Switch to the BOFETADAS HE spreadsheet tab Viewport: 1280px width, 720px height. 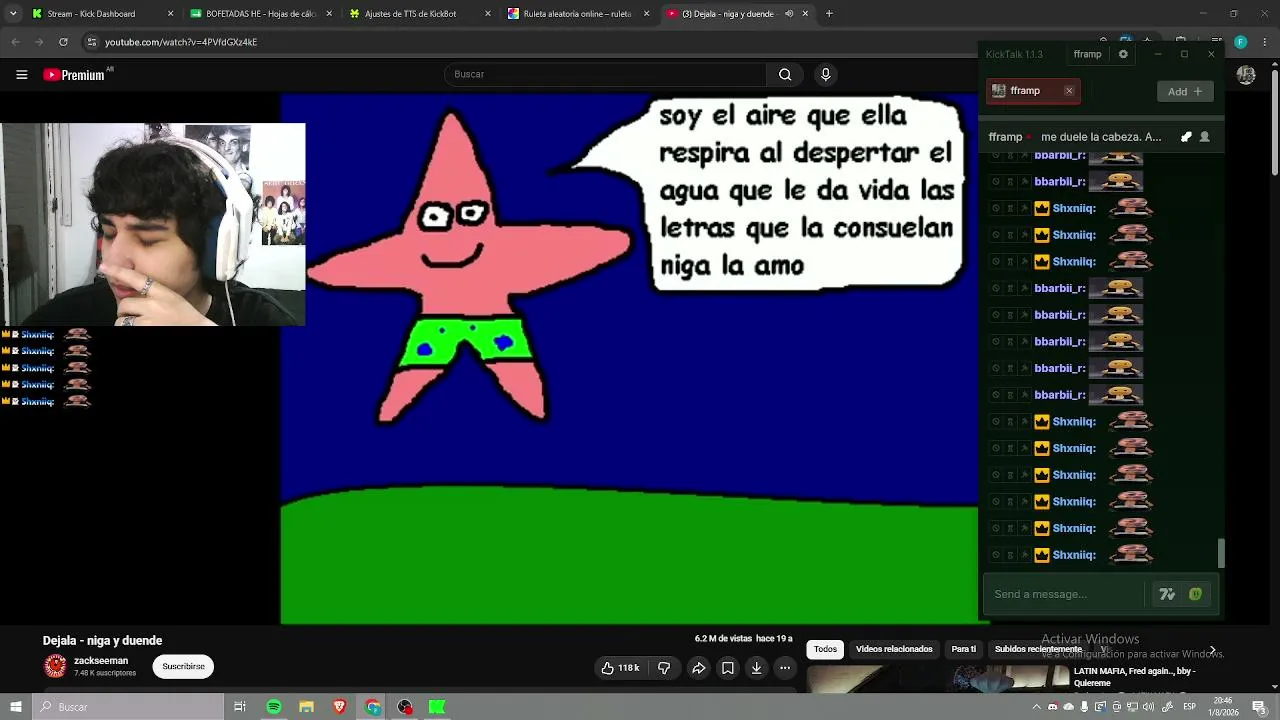point(259,14)
